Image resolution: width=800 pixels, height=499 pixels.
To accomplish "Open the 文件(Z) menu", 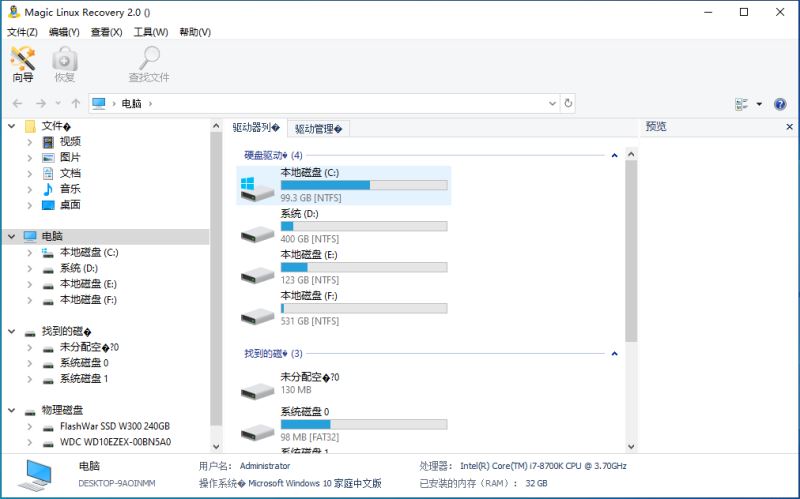I will [x=22, y=32].
